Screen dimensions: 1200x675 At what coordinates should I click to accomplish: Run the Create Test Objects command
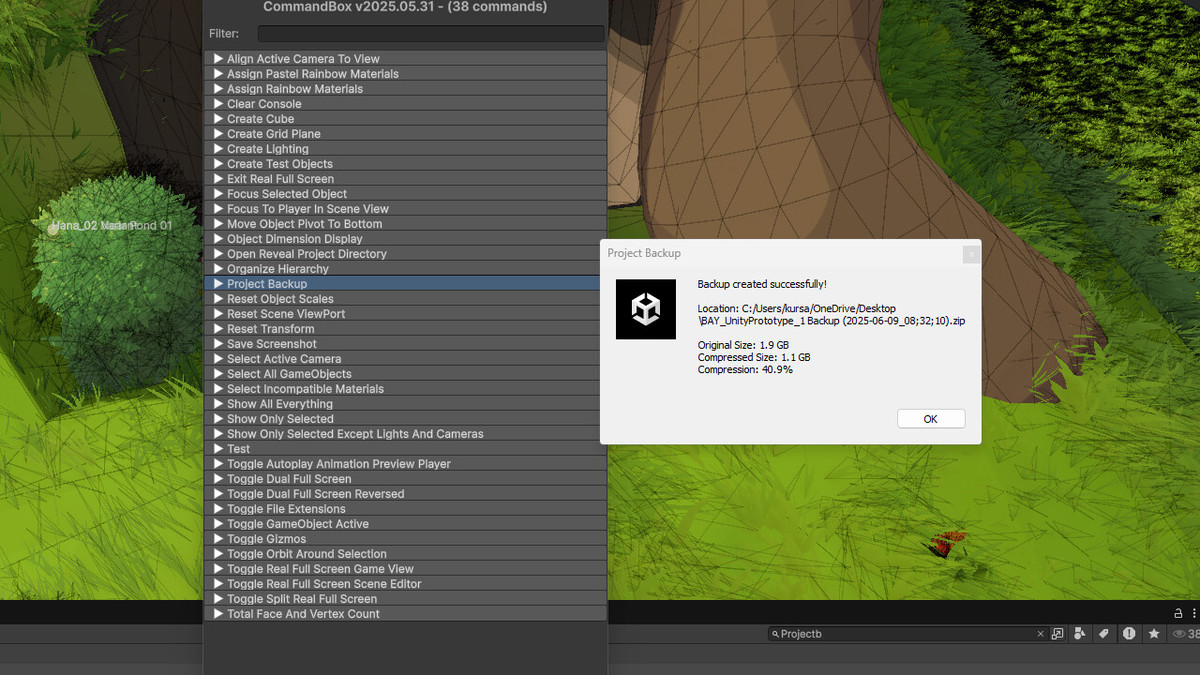pos(405,164)
